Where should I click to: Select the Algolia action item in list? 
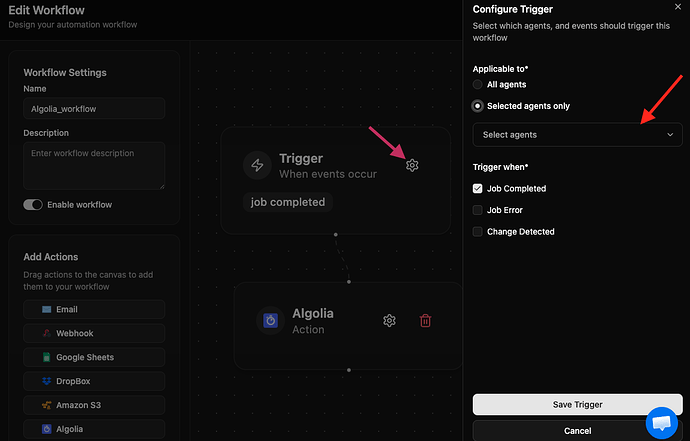[x=94, y=429]
